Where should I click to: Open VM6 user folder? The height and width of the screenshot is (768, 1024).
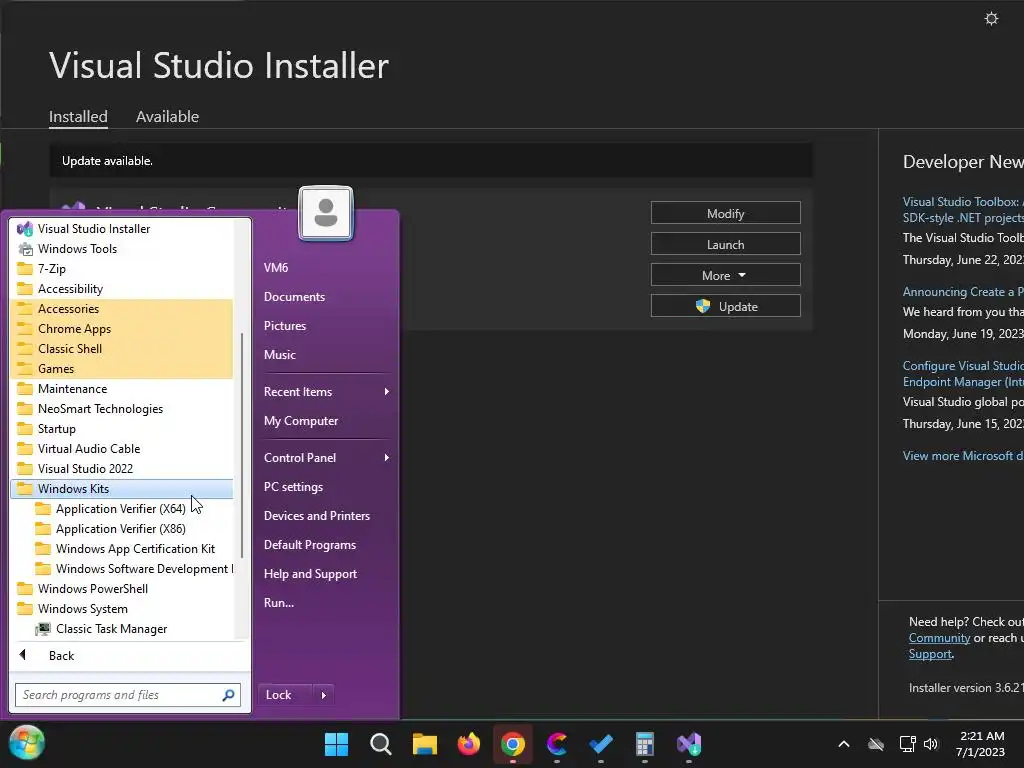[x=276, y=268]
